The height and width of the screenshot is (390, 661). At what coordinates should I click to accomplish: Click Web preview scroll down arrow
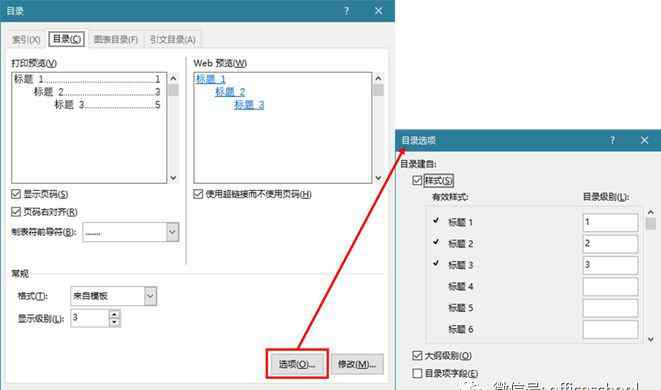(378, 178)
